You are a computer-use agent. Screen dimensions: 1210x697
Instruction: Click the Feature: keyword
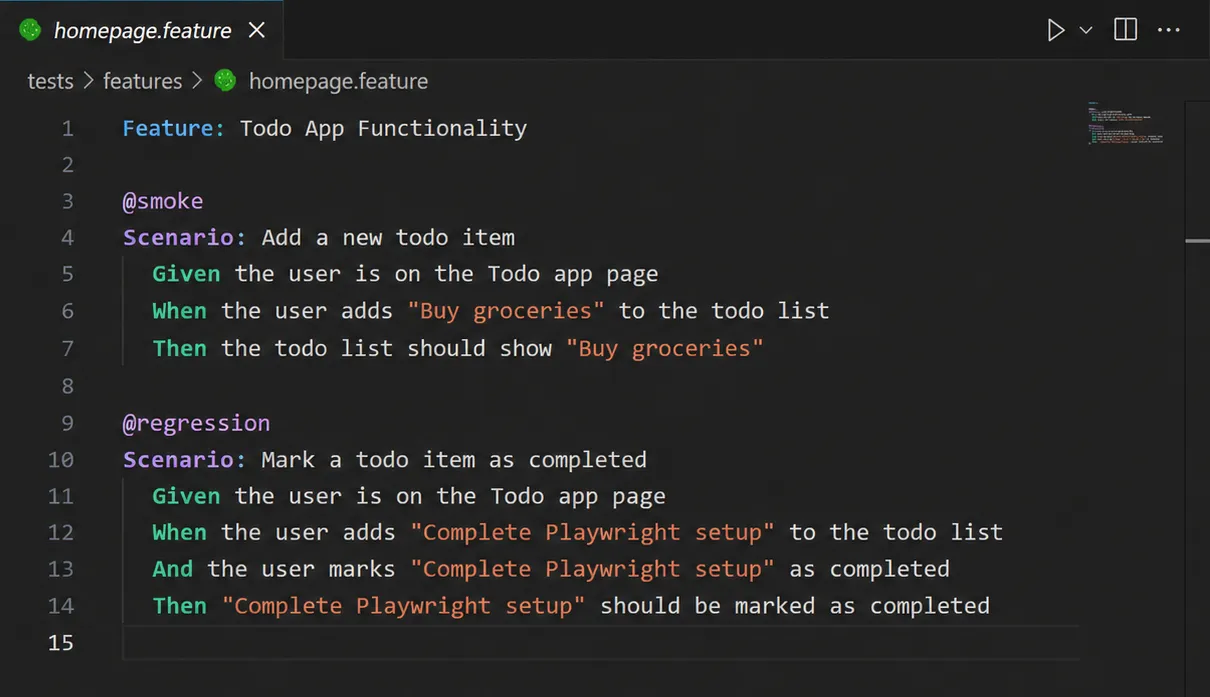(174, 128)
